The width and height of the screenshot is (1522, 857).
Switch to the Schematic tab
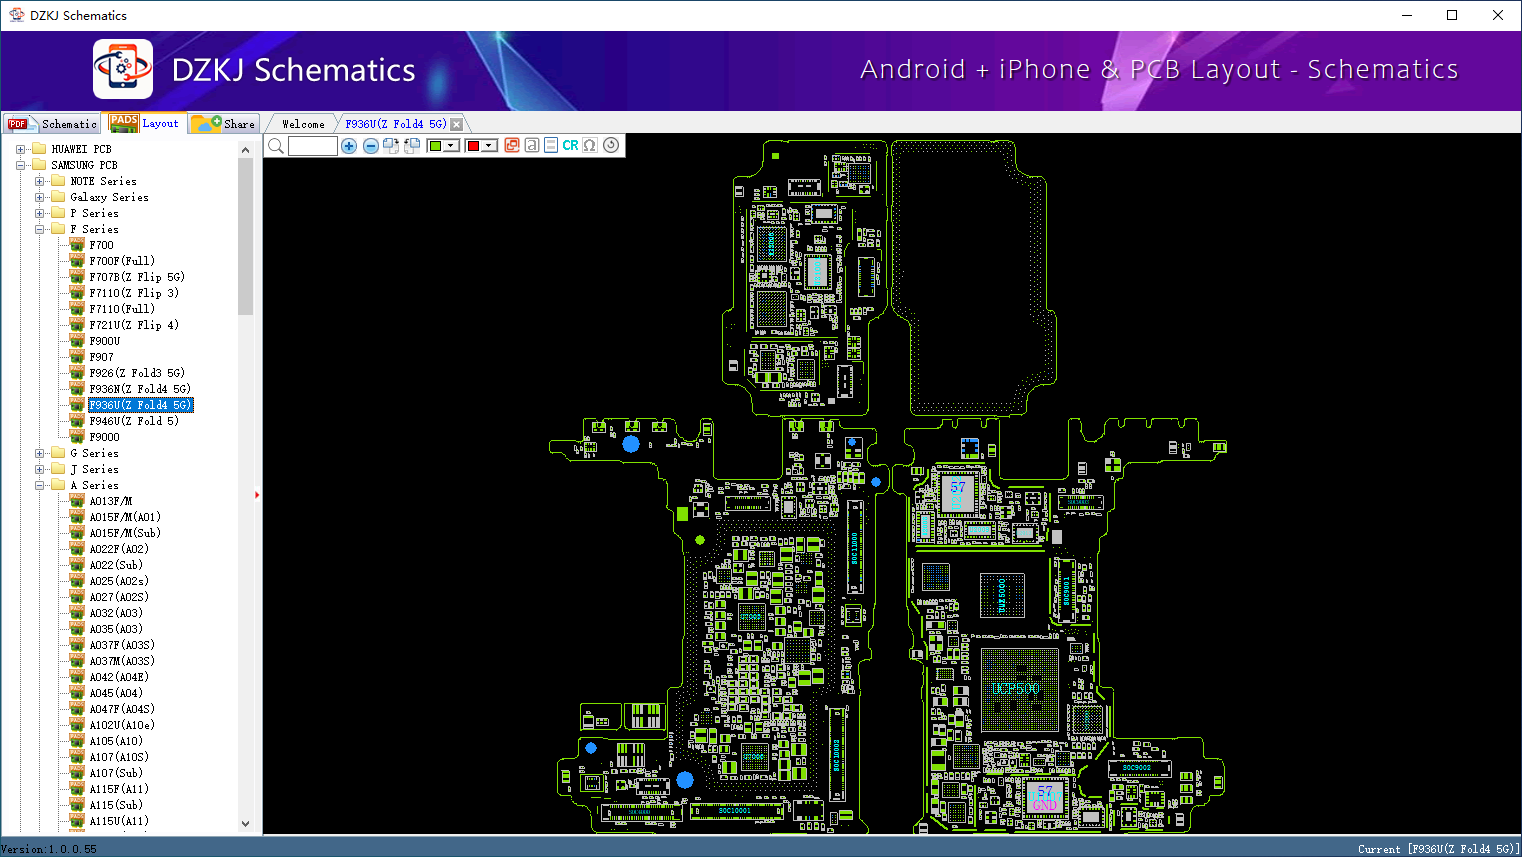click(52, 124)
